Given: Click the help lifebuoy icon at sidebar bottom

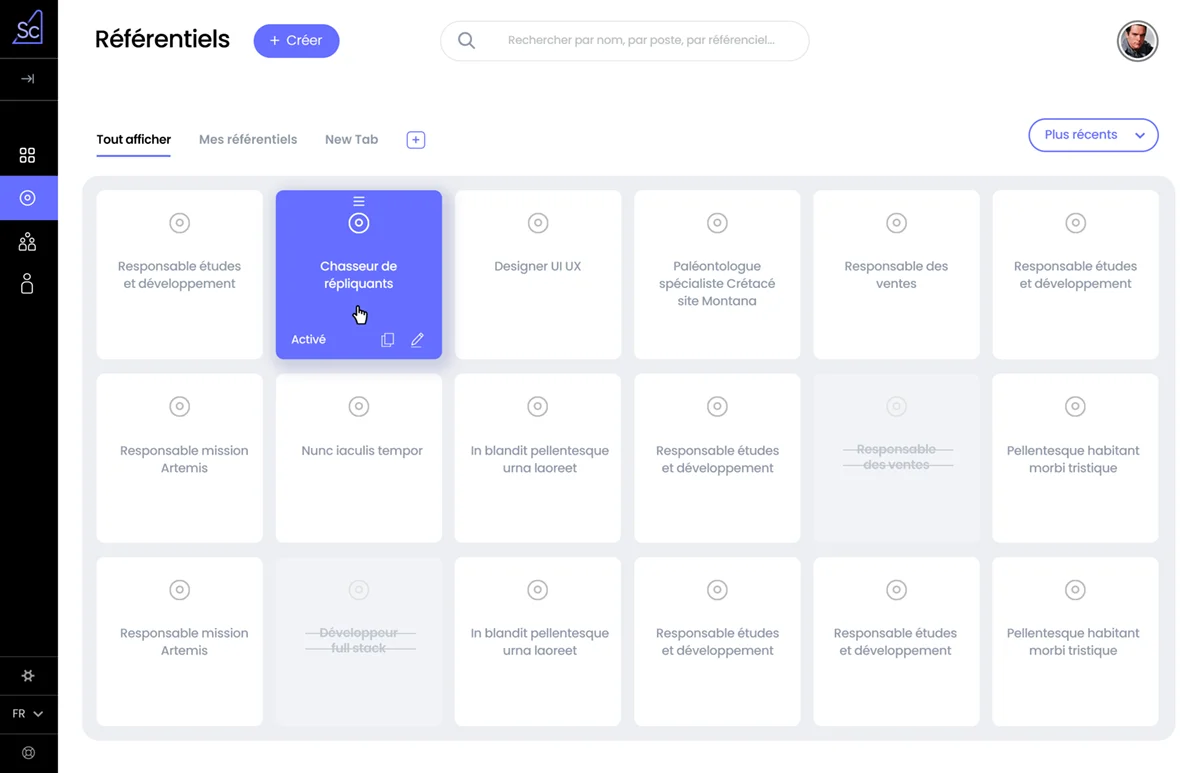Looking at the screenshot, I should [28, 753].
